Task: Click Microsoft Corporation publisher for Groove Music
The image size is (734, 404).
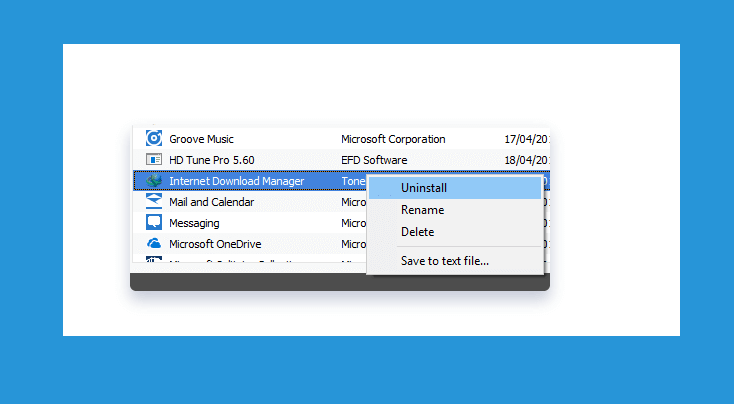Action: (393, 139)
